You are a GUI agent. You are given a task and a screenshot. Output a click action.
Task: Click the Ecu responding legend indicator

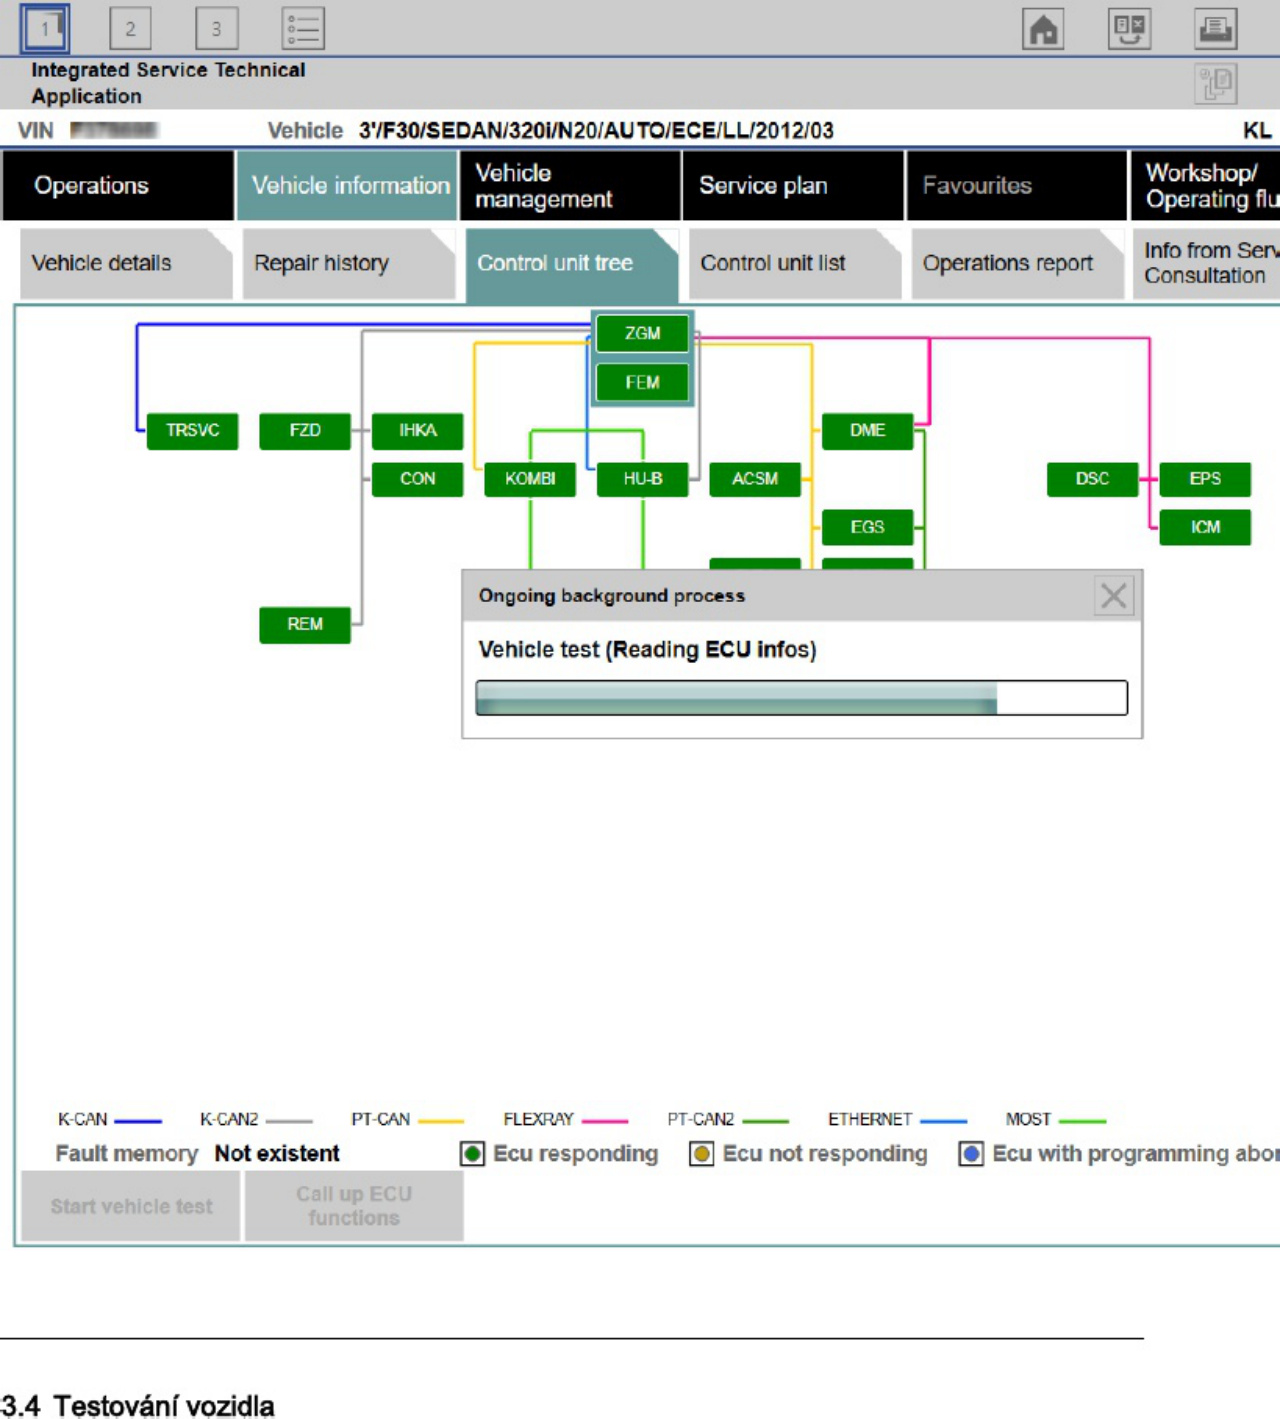pos(472,1154)
